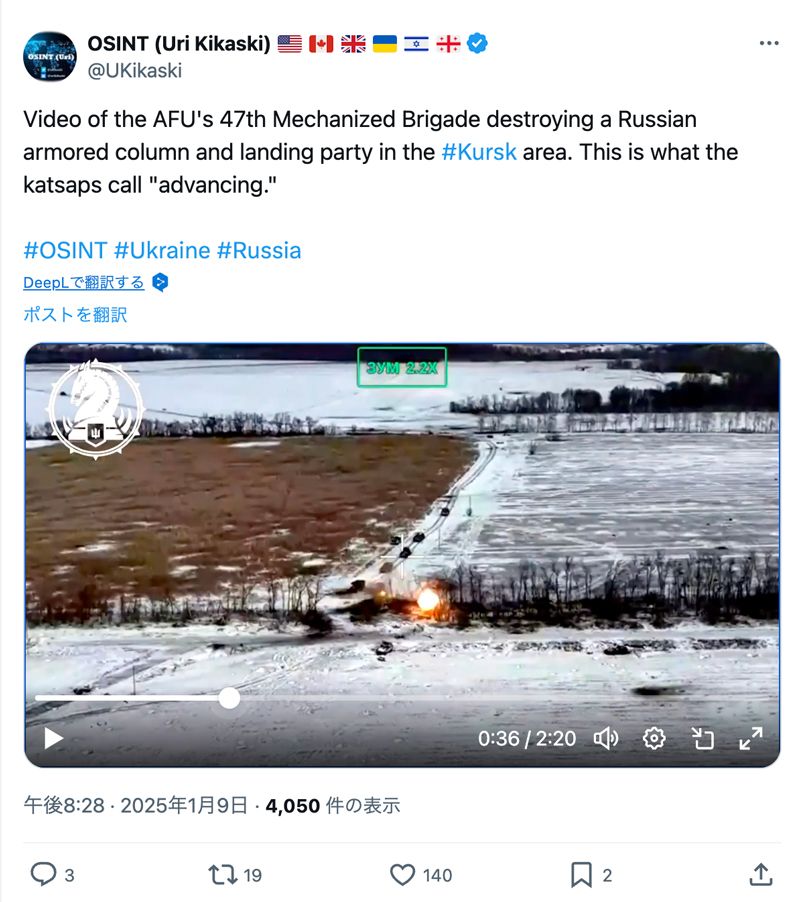This screenshot has height=902, width=800.
Task: Open the #Ukraine hashtag
Action: 162,251
